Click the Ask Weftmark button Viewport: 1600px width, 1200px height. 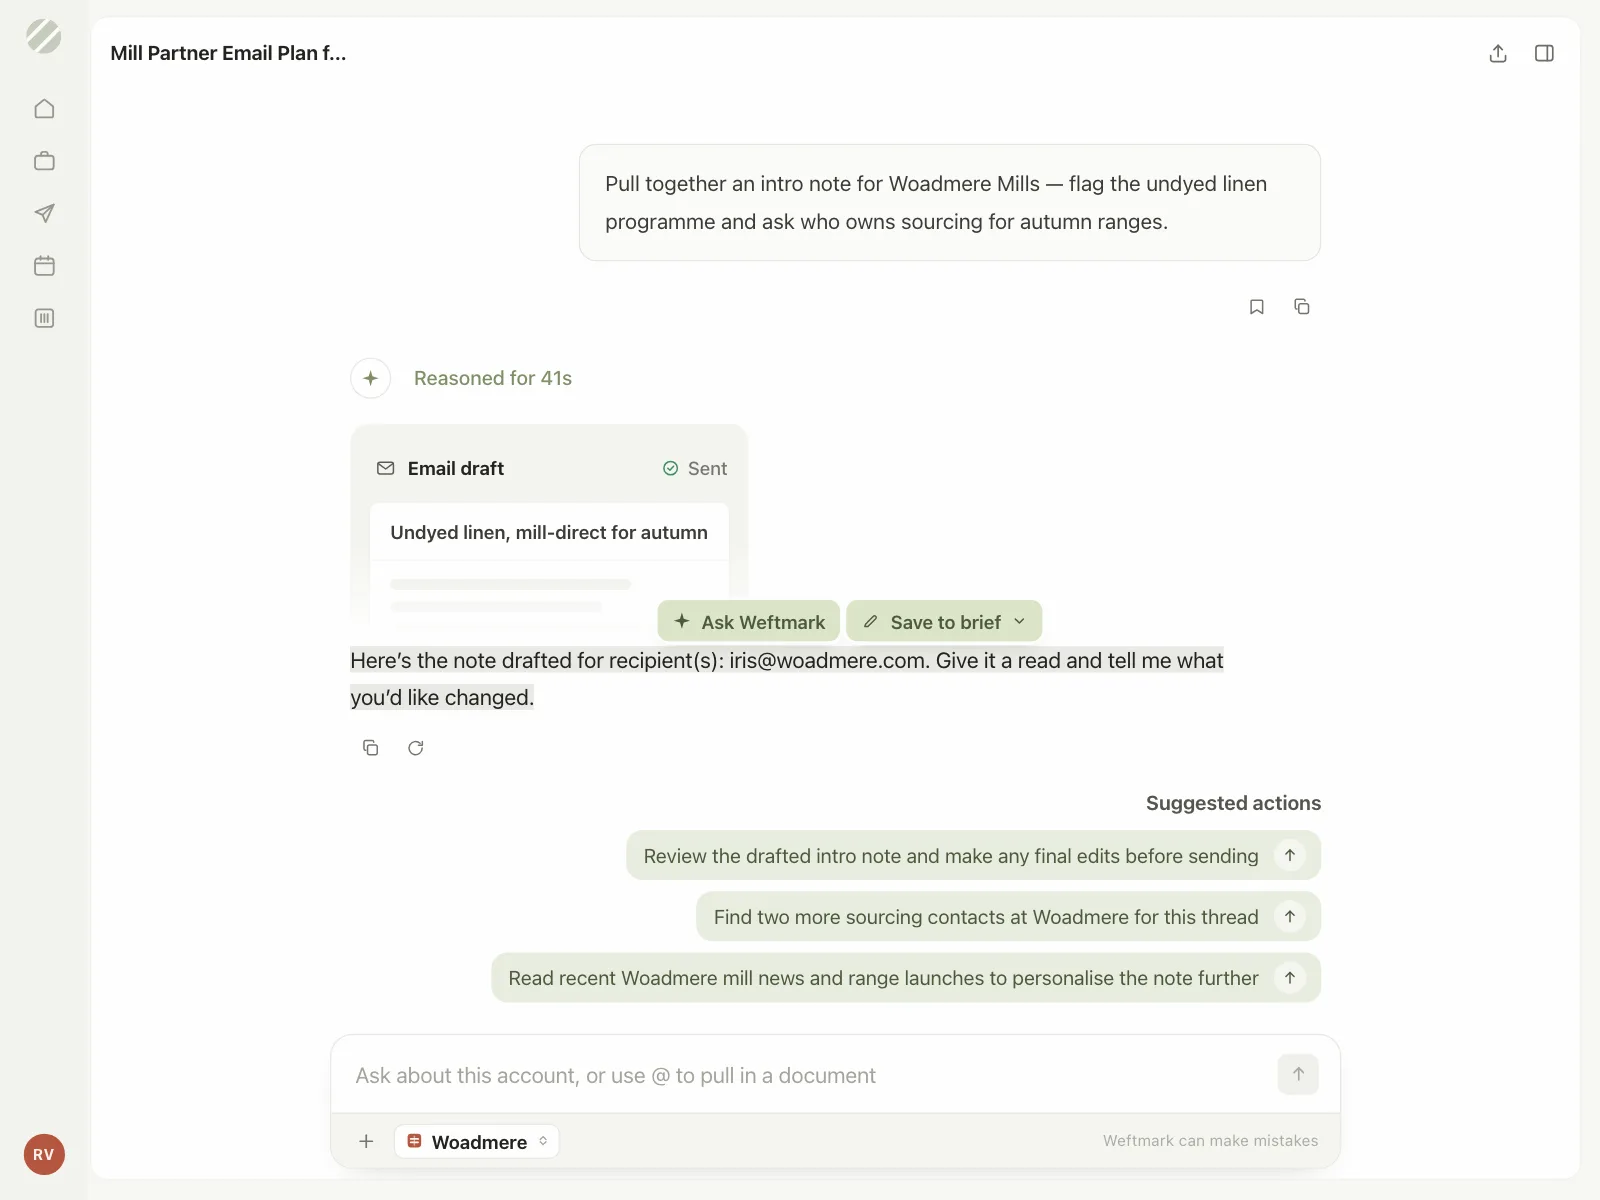click(x=749, y=621)
